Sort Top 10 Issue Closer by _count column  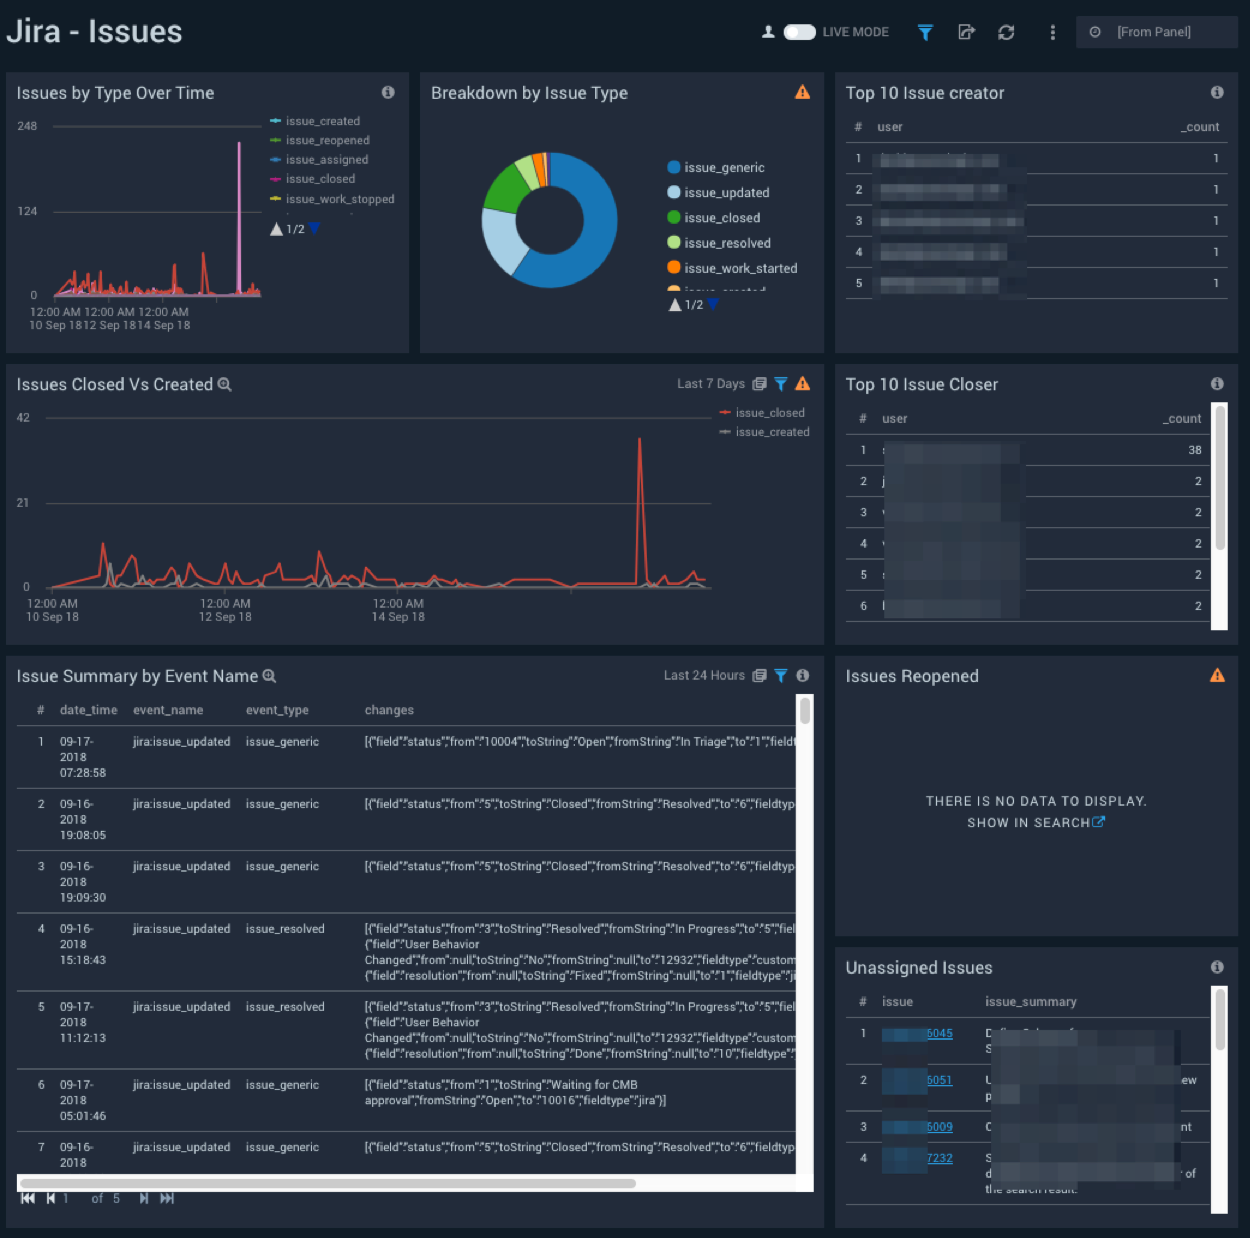(1183, 419)
